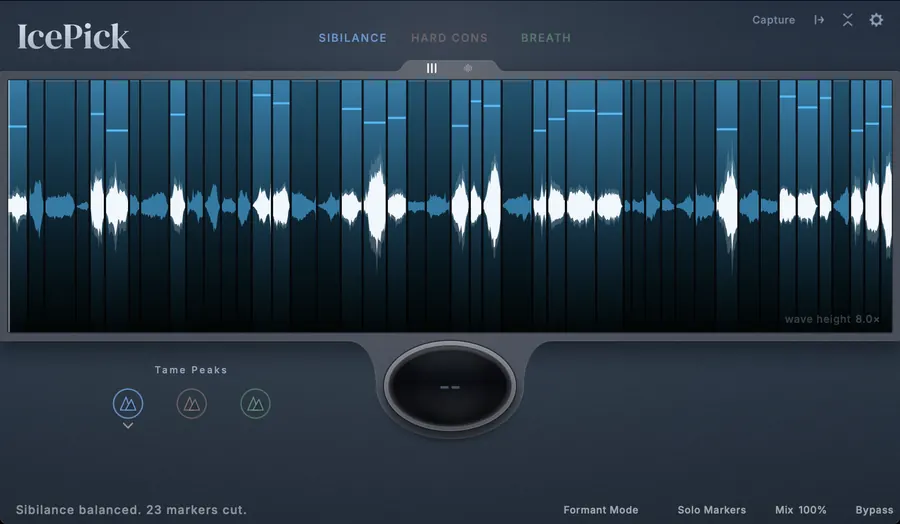Click the wave height 8.0× label
Screen dimensions: 900x524
(832, 319)
